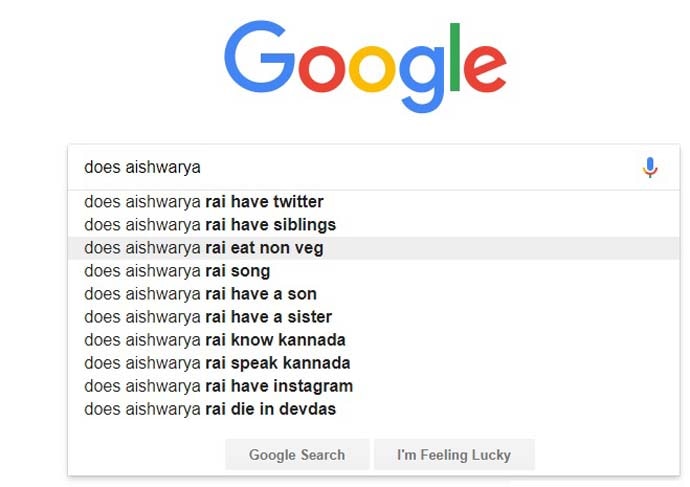
Task: Choose suggestion 'rai have a son'
Action: pos(201,294)
